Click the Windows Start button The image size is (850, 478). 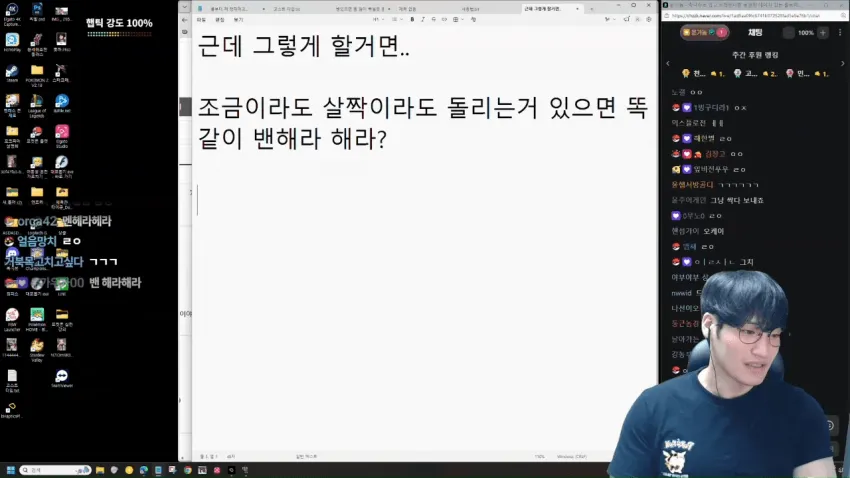pyautogui.click(x=10, y=470)
